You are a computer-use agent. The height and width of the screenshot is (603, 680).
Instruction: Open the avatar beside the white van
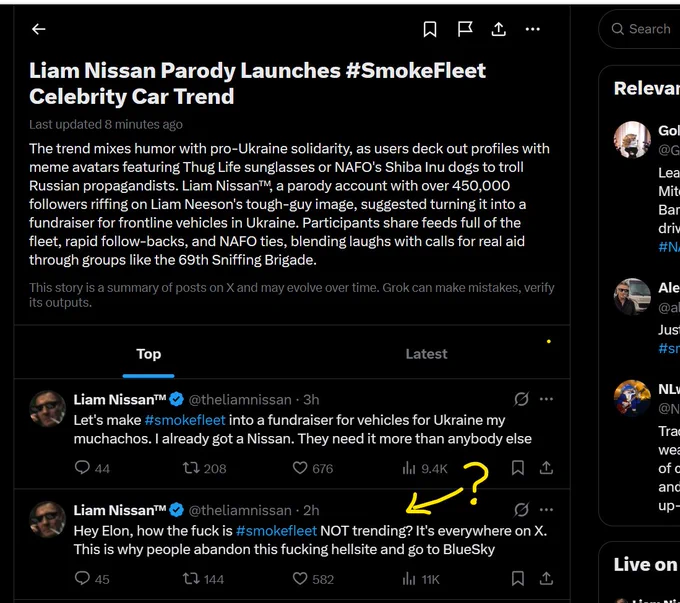tap(632, 296)
